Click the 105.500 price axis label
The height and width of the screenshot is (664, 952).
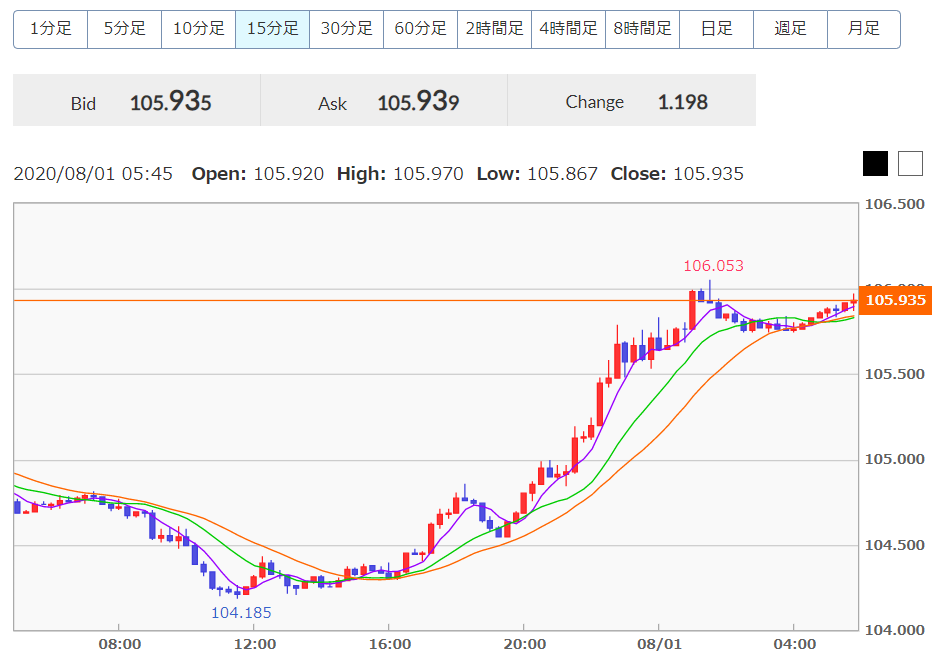pos(895,374)
